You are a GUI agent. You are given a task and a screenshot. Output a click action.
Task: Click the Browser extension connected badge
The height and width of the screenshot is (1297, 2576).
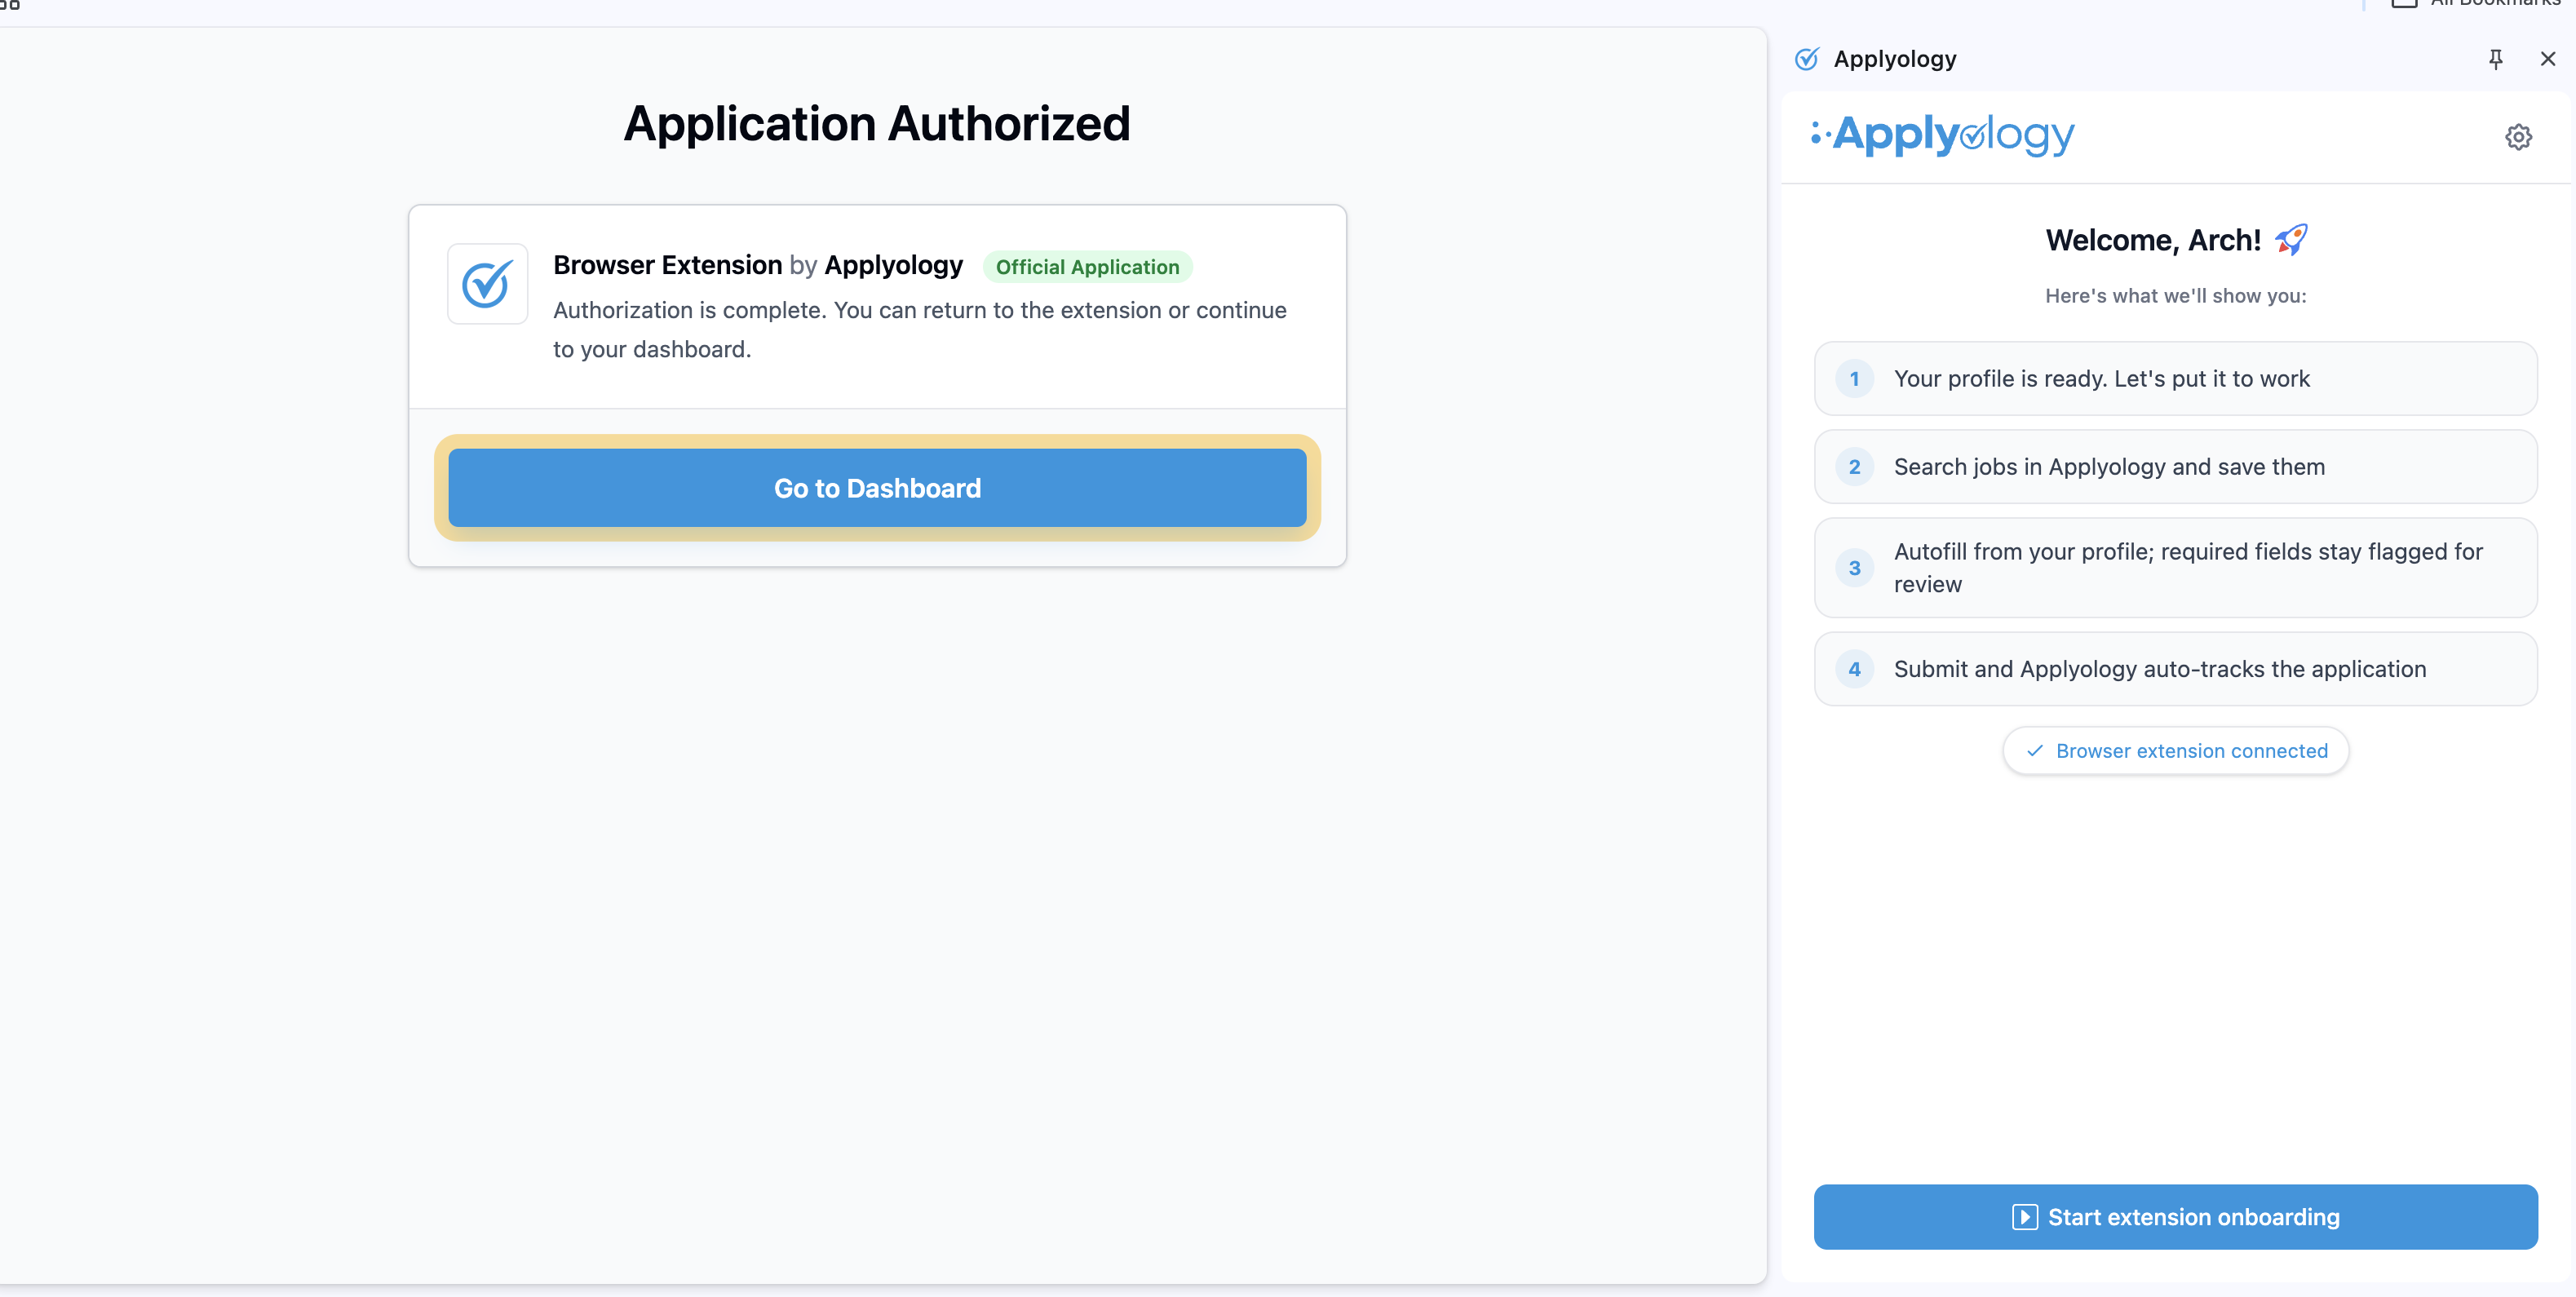(2175, 751)
